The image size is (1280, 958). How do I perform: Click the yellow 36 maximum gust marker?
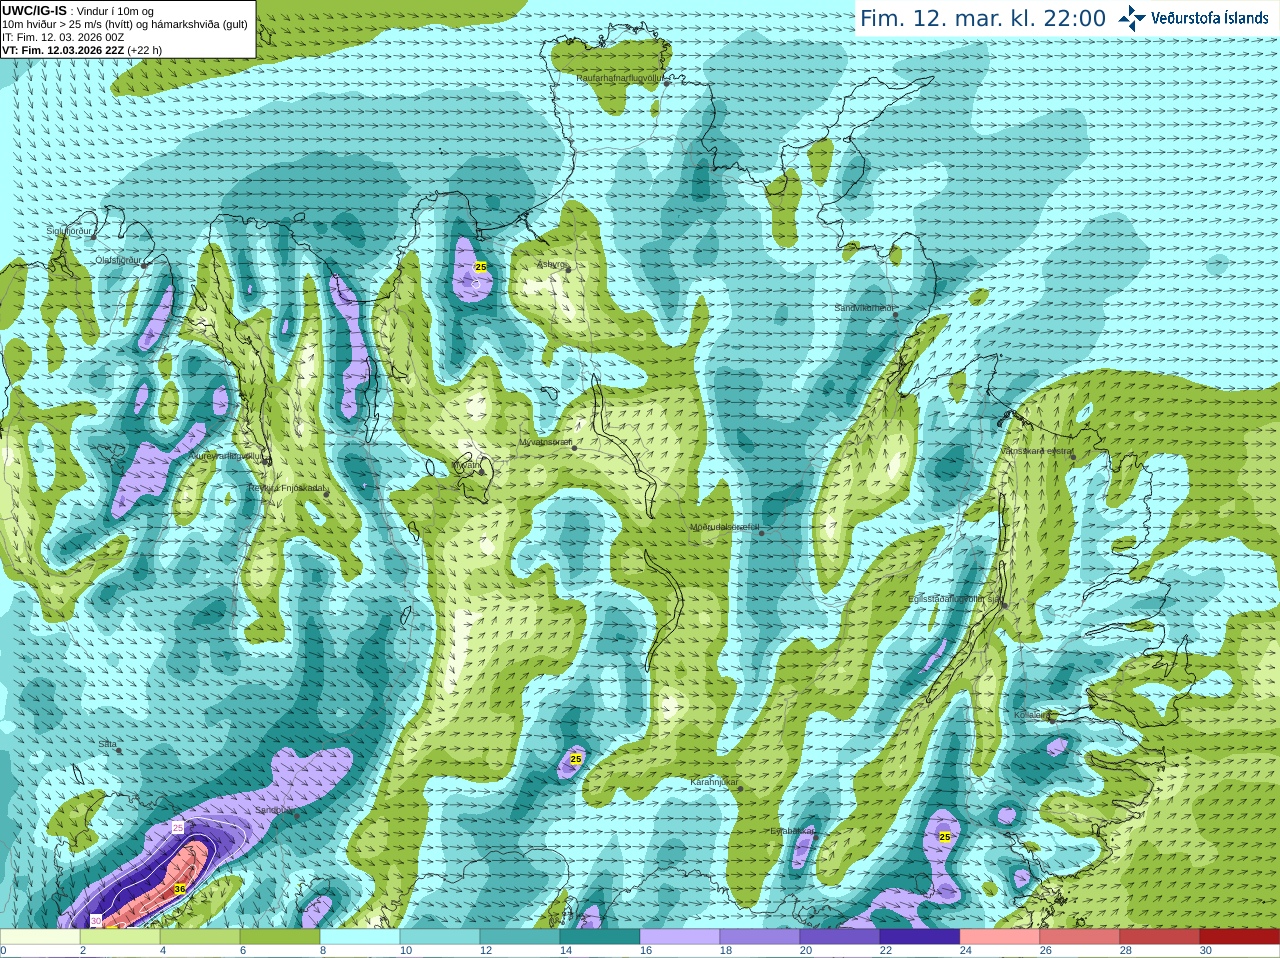point(180,889)
